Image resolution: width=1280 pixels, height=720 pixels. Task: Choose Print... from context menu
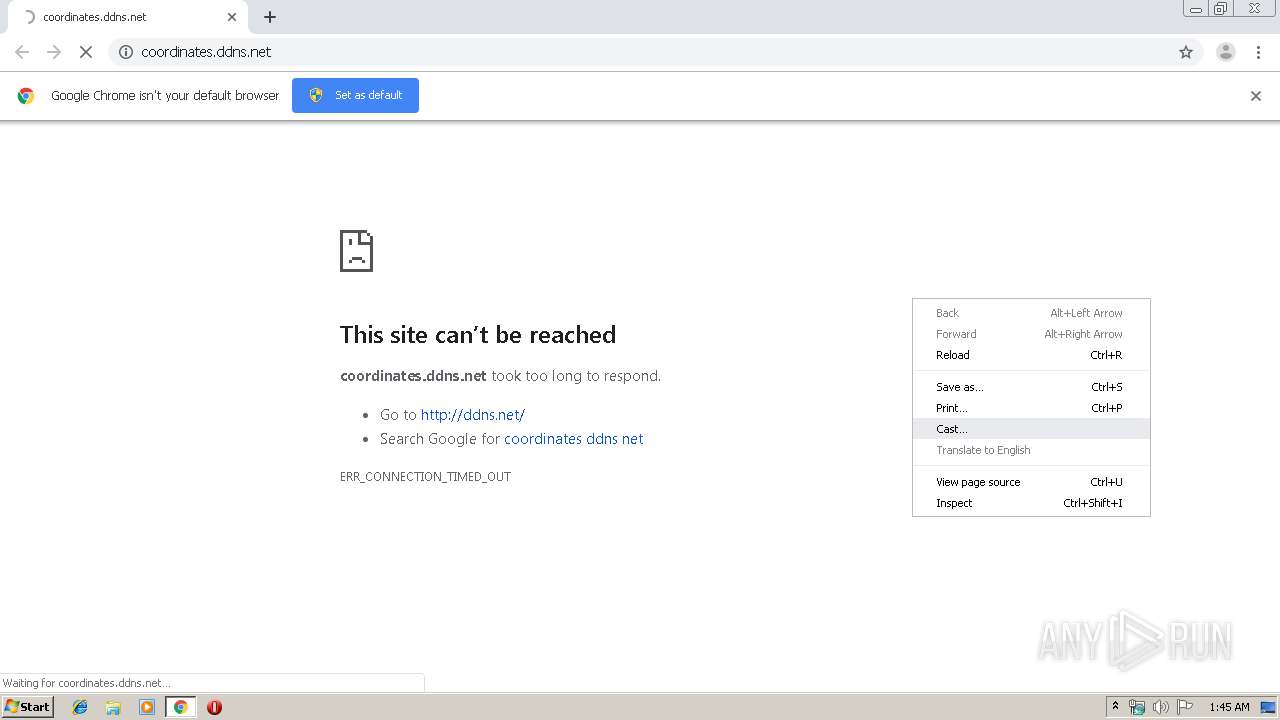point(1031,408)
